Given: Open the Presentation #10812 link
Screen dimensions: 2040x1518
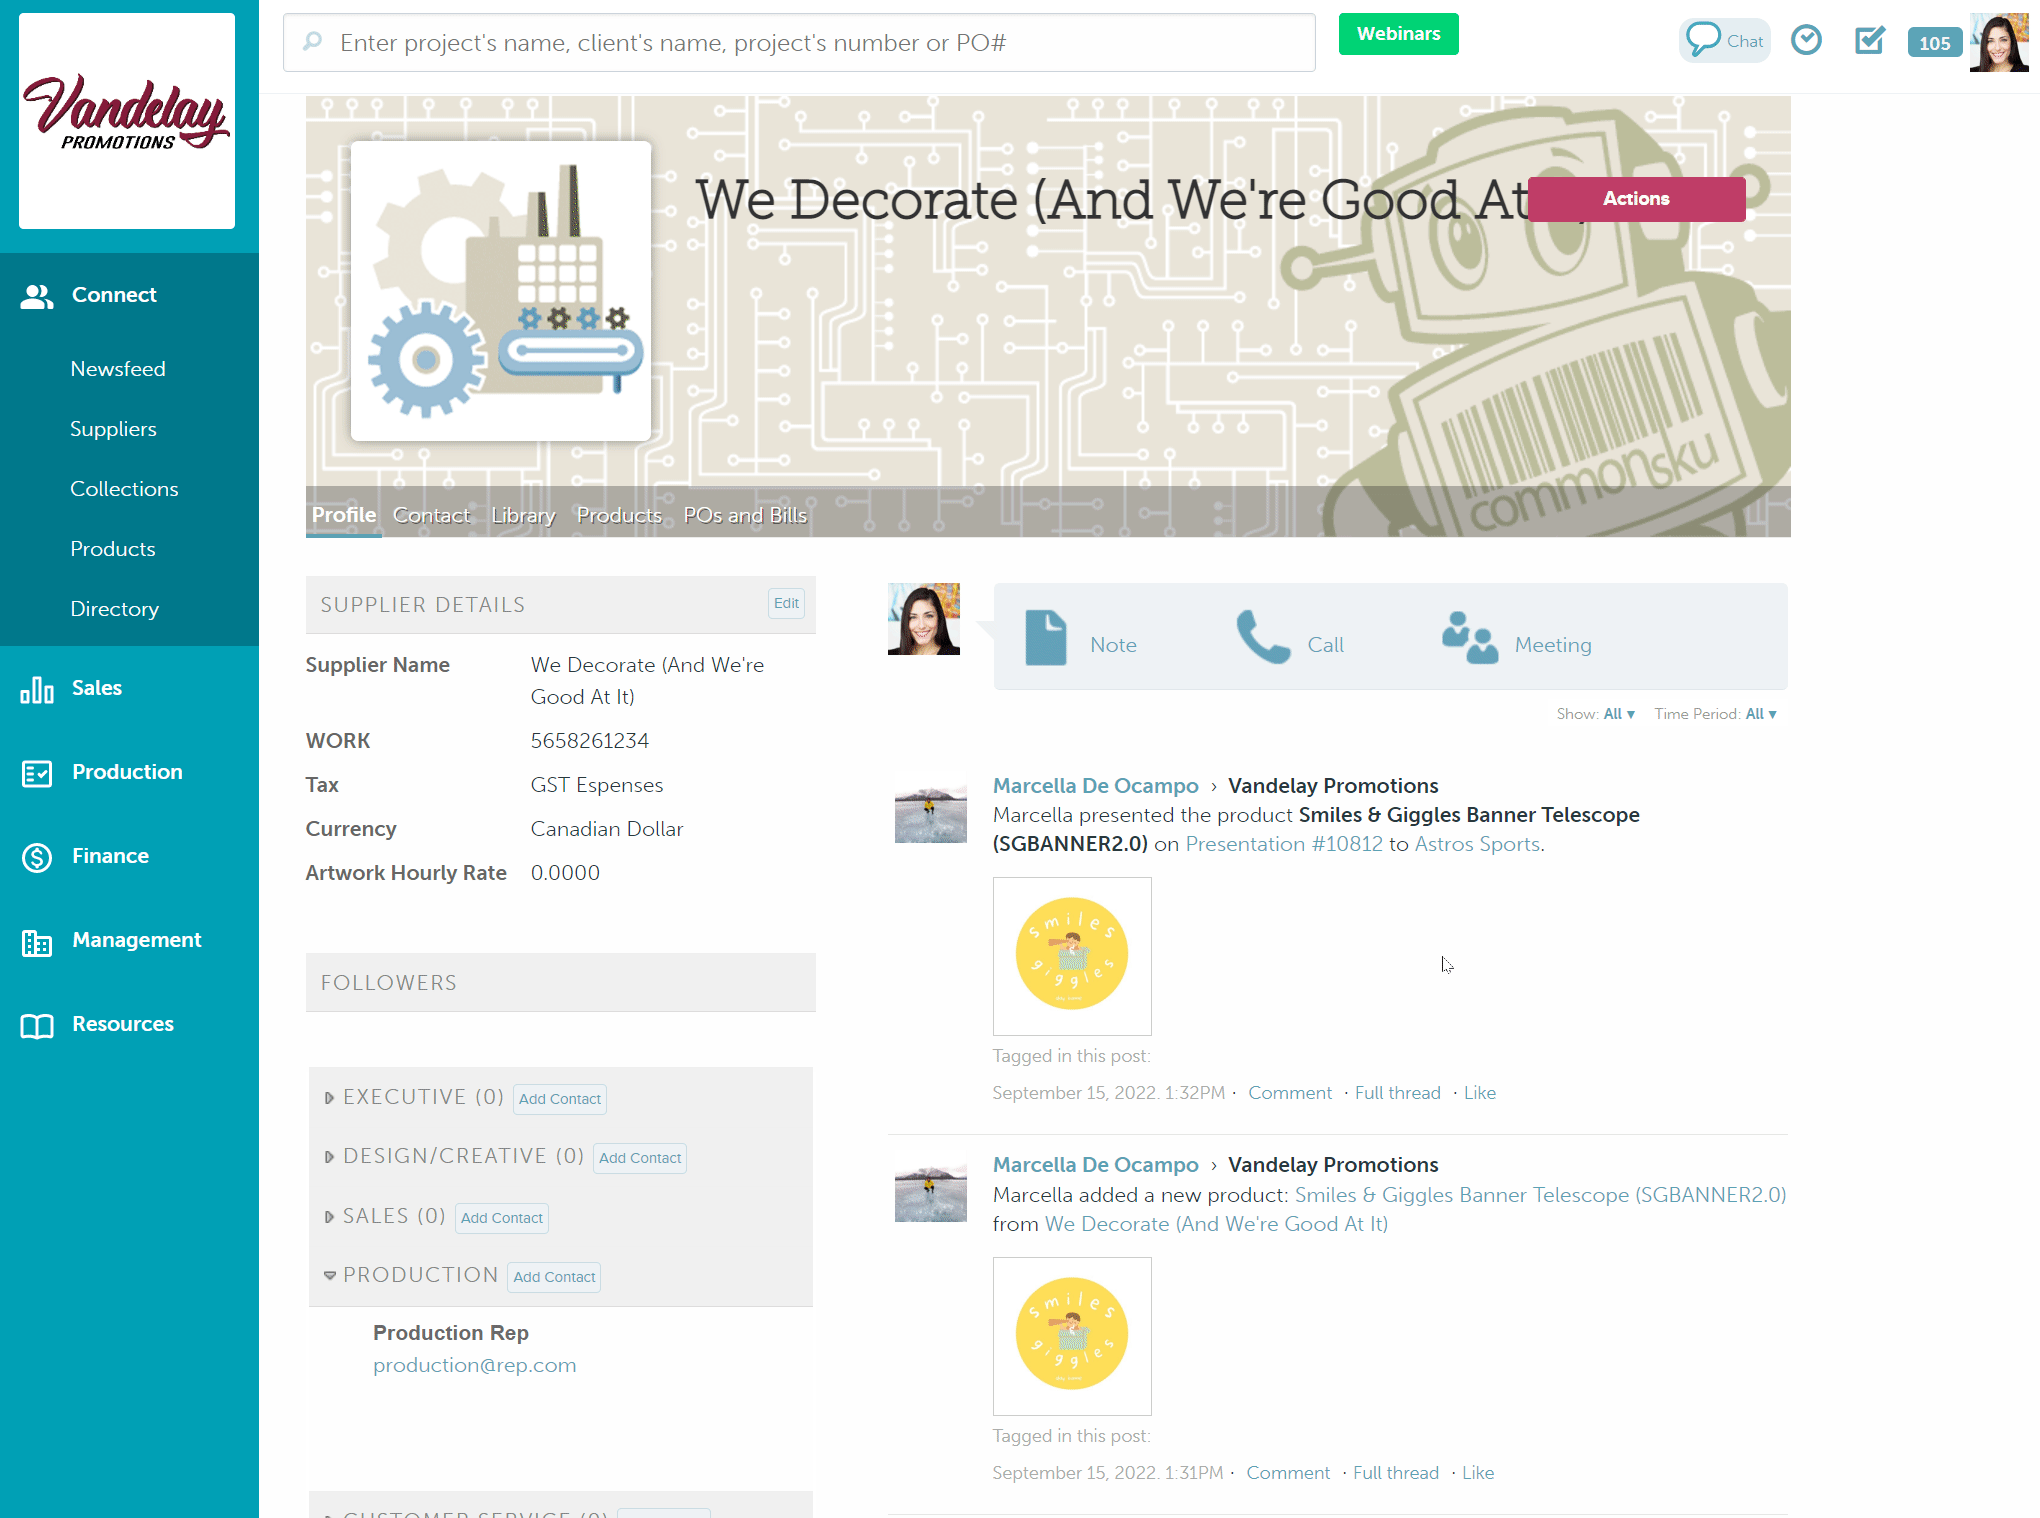Looking at the screenshot, I should coord(1284,844).
